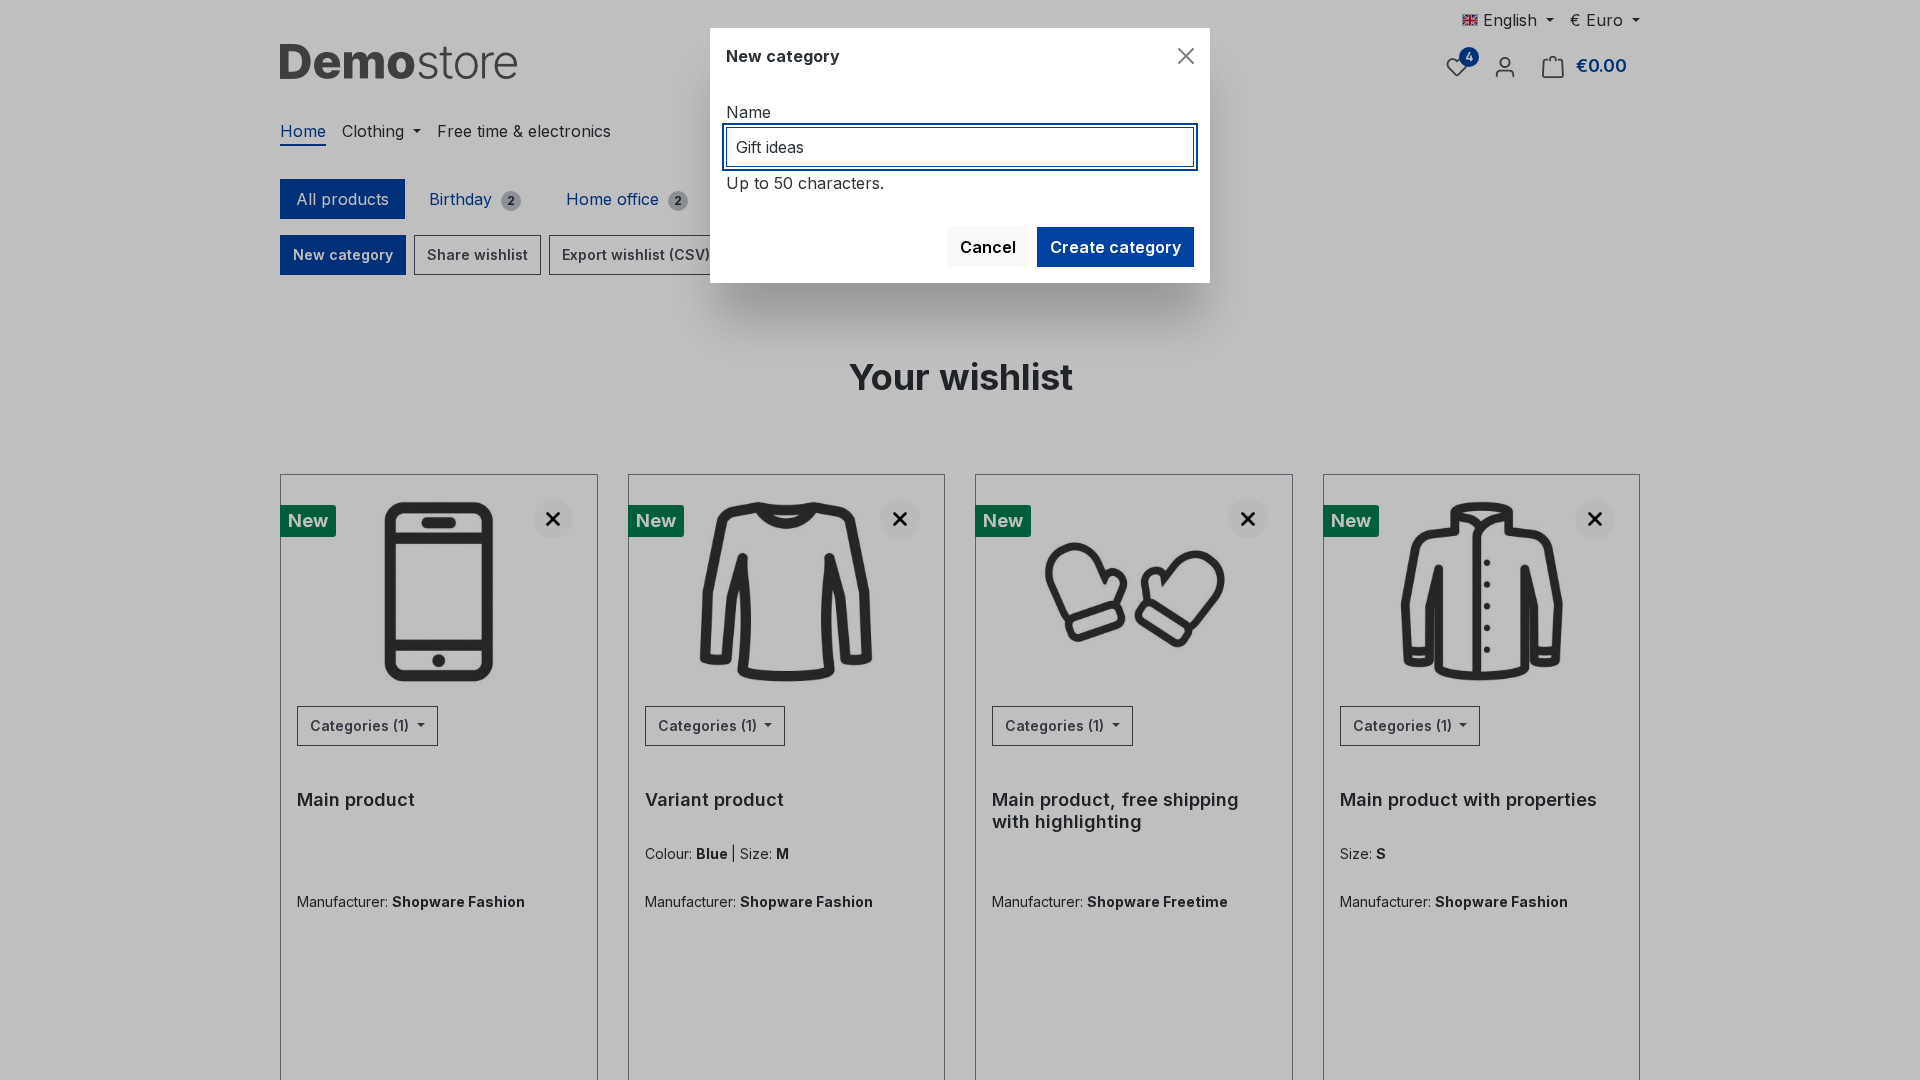Viewport: 1920px width, 1080px height.
Task: Click the Share wishlist button
Action: tap(477, 255)
